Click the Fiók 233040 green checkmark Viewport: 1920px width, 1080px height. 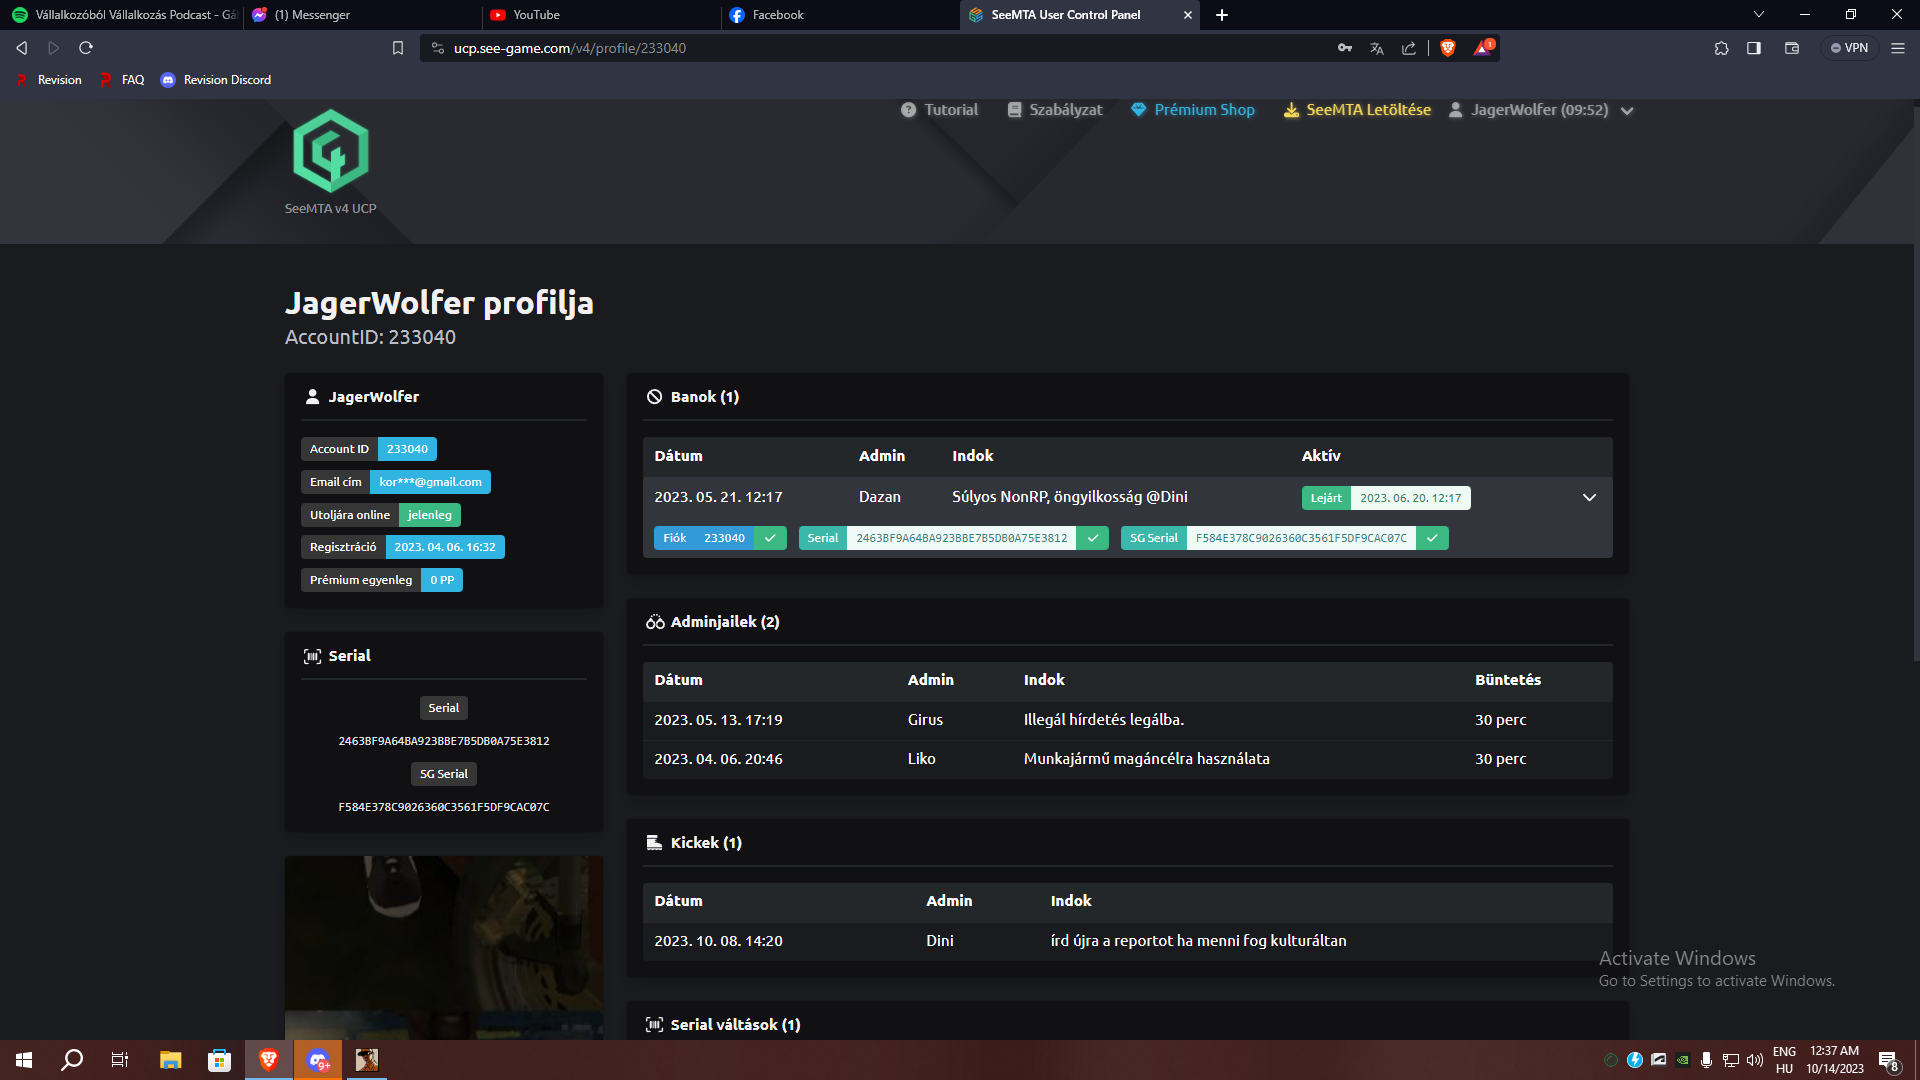click(770, 538)
